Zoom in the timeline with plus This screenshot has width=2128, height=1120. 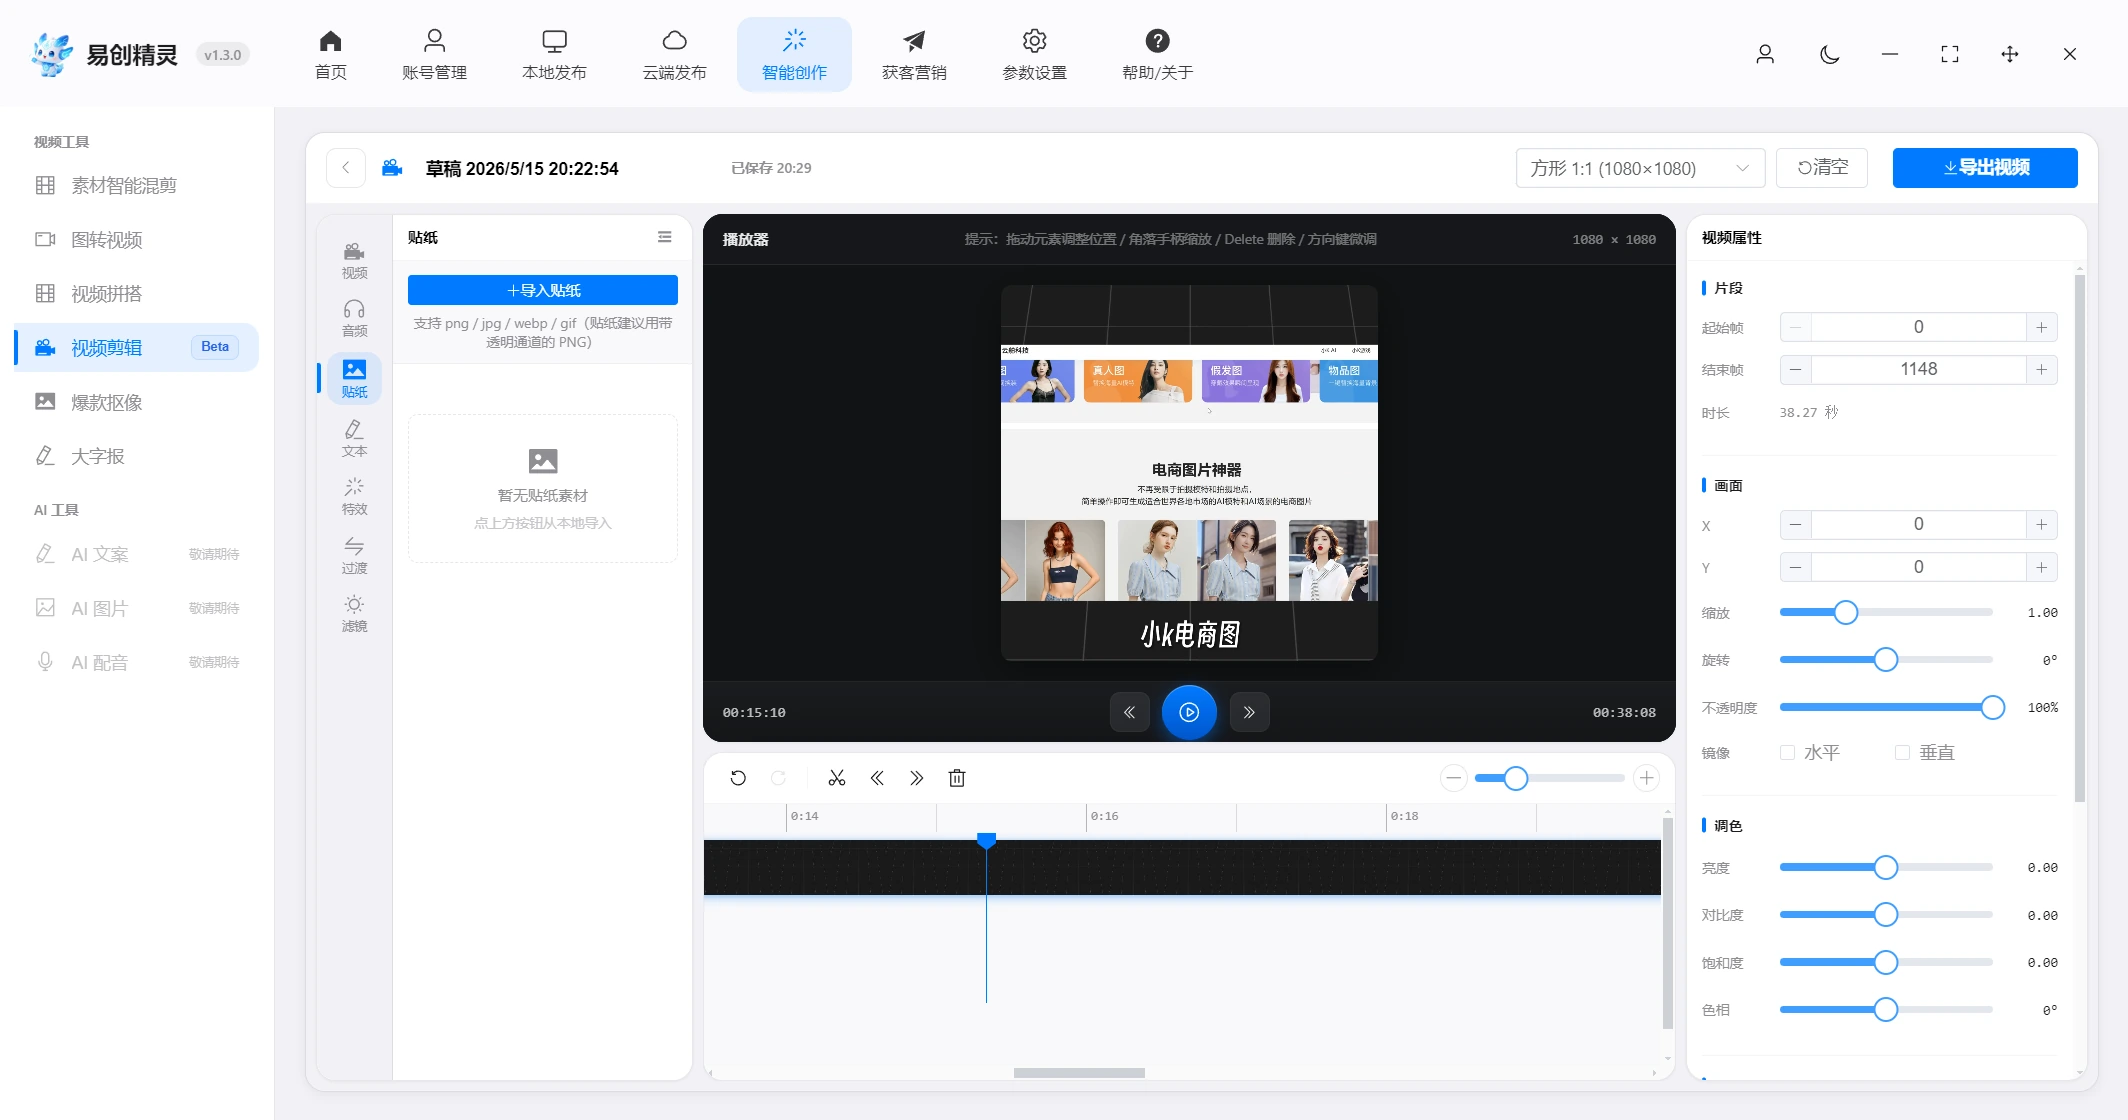[x=1646, y=778]
